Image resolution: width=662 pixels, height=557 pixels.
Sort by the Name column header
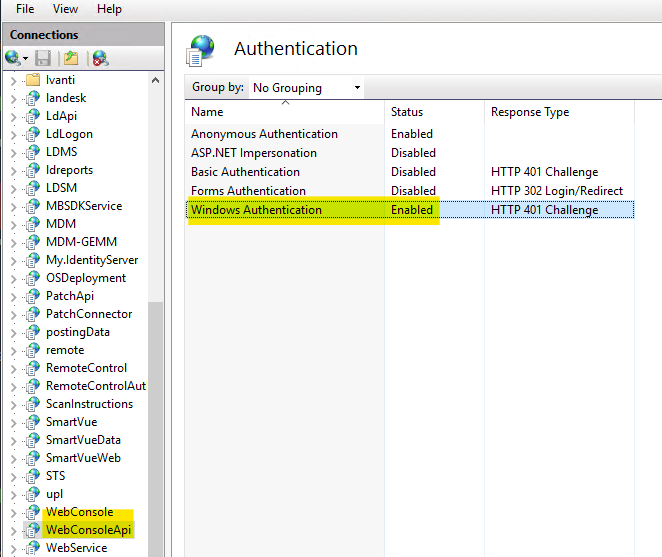285,112
